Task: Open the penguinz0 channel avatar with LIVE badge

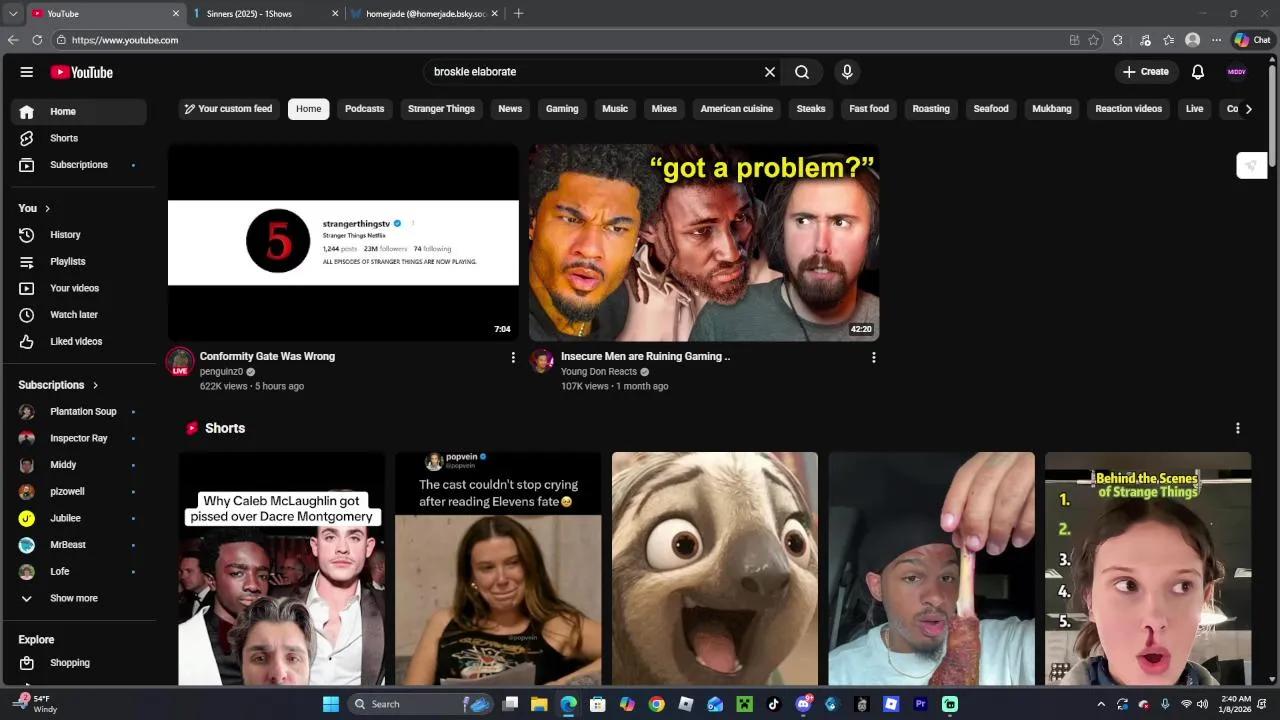Action: tap(180, 362)
